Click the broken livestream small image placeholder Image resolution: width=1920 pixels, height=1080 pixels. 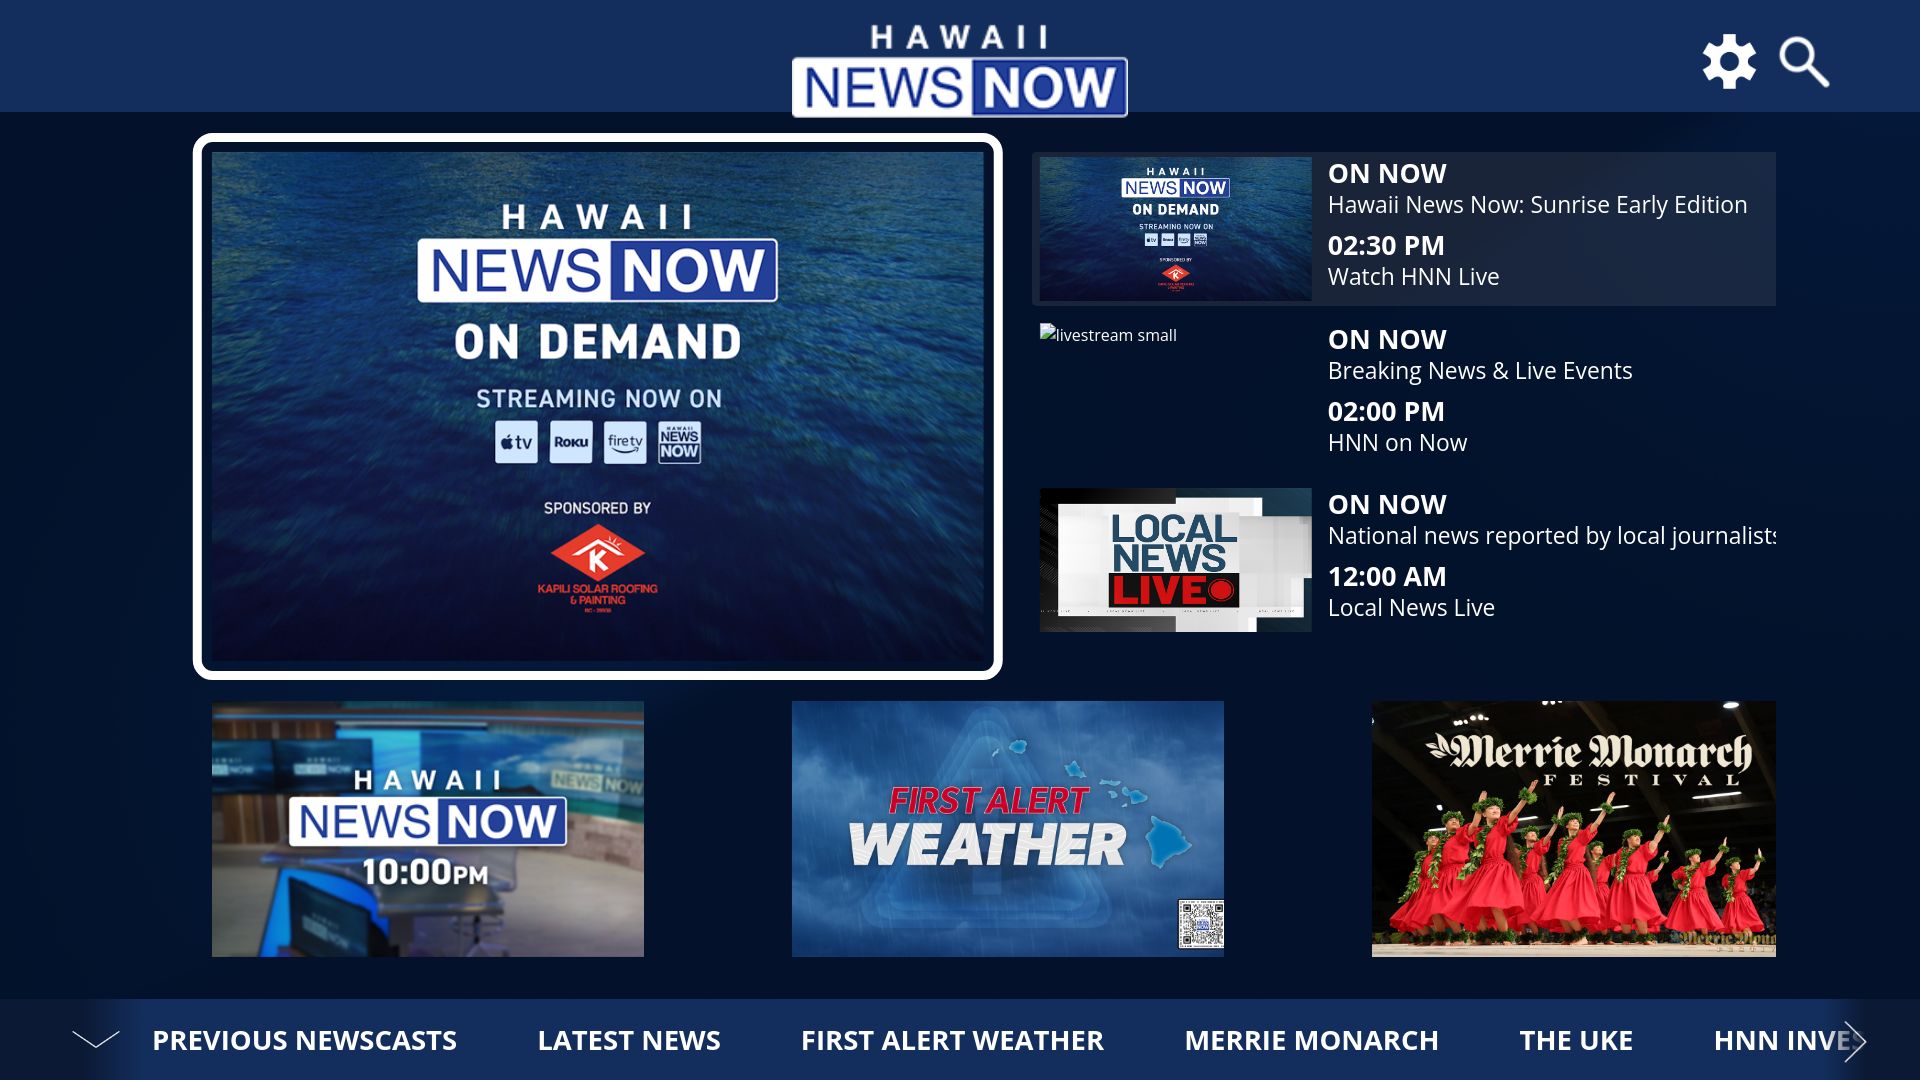tap(1108, 335)
